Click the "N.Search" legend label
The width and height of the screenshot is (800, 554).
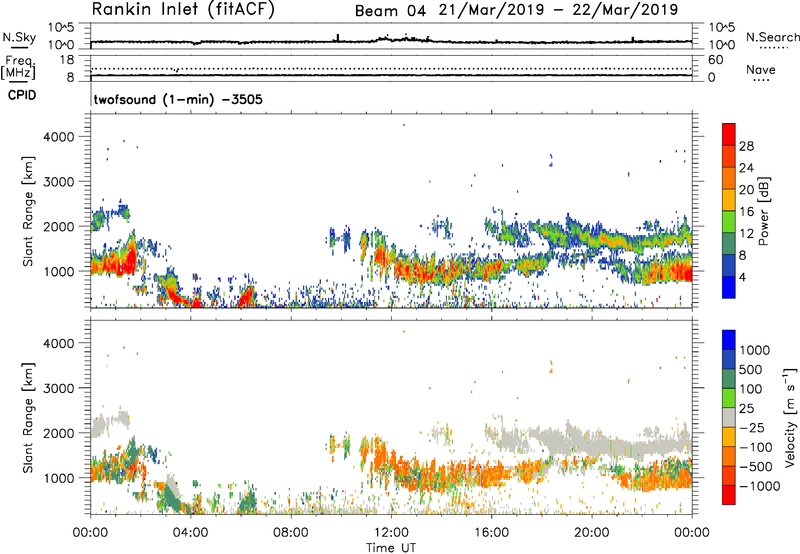pos(772,37)
